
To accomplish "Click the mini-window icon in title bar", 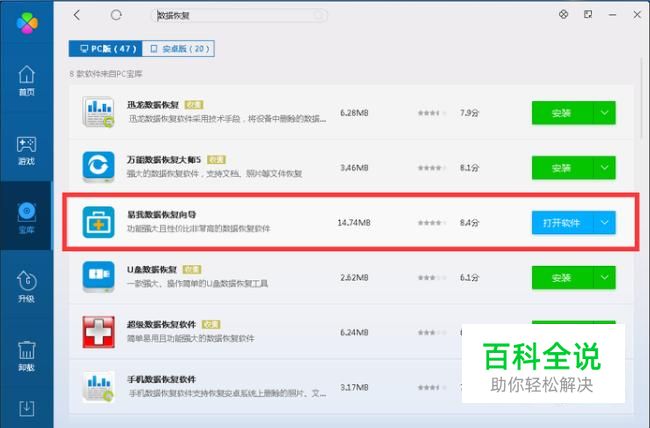I will click(x=588, y=15).
